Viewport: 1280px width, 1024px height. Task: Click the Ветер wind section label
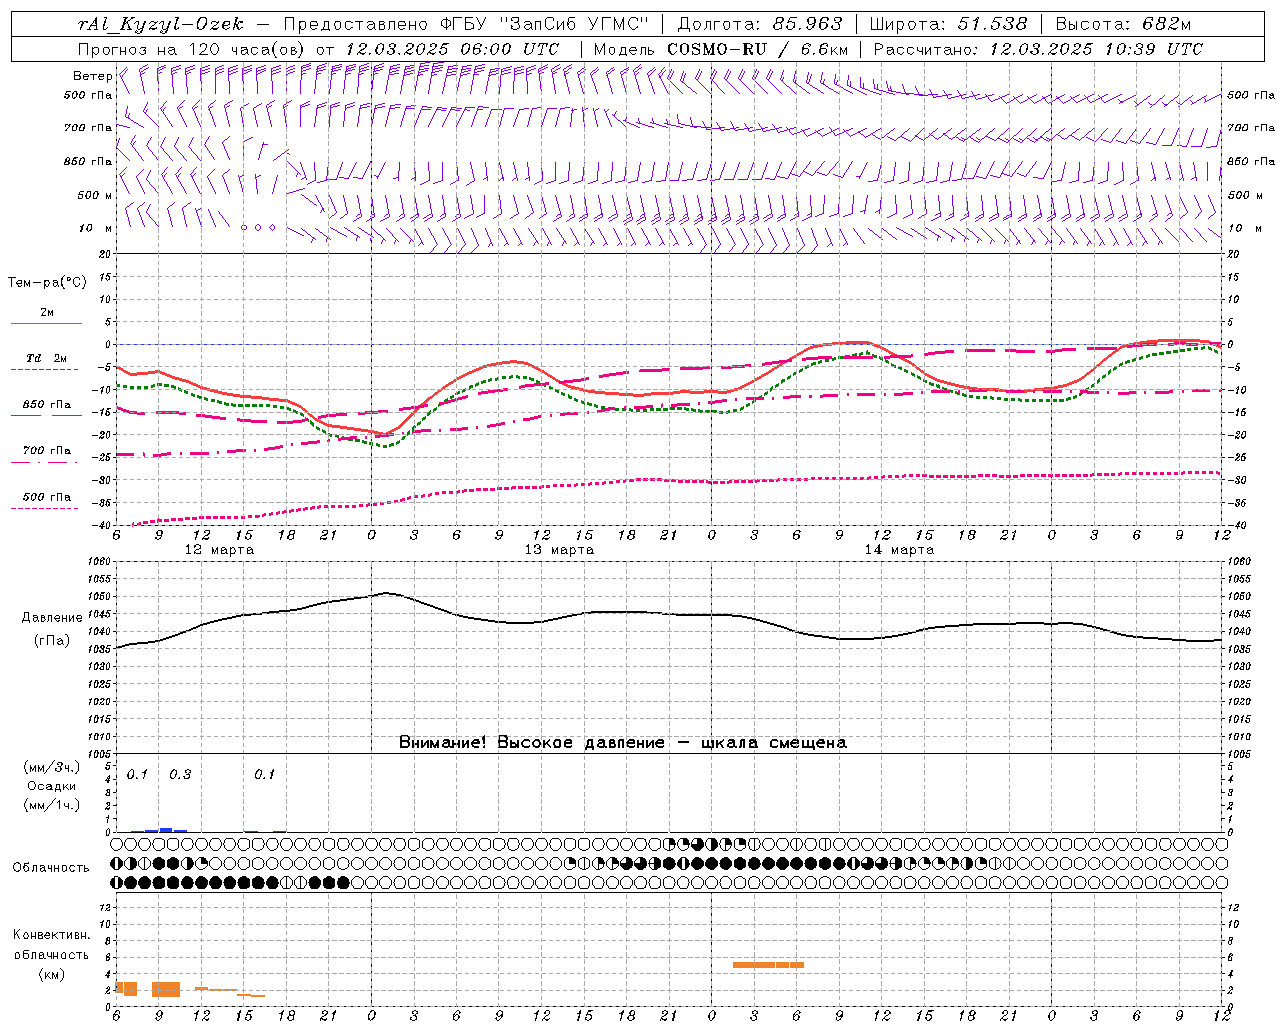point(92,76)
